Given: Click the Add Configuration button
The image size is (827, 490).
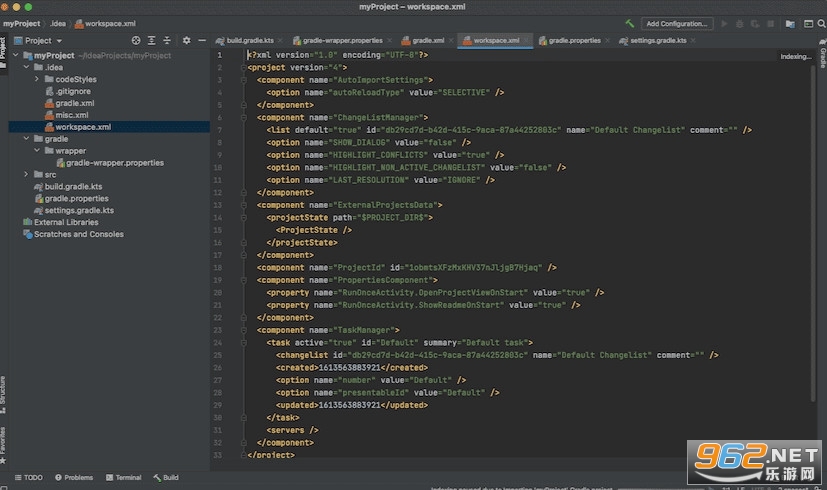Looking at the screenshot, I should pos(677,24).
